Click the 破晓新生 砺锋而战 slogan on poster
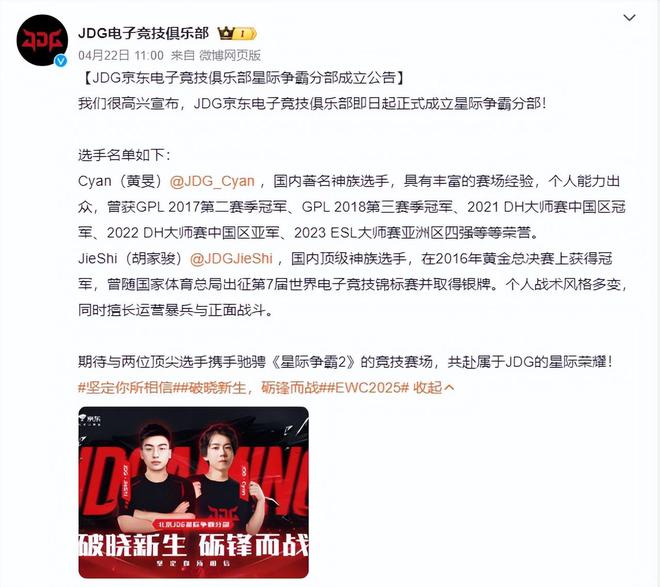This screenshot has height=587, width=660. (194, 545)
